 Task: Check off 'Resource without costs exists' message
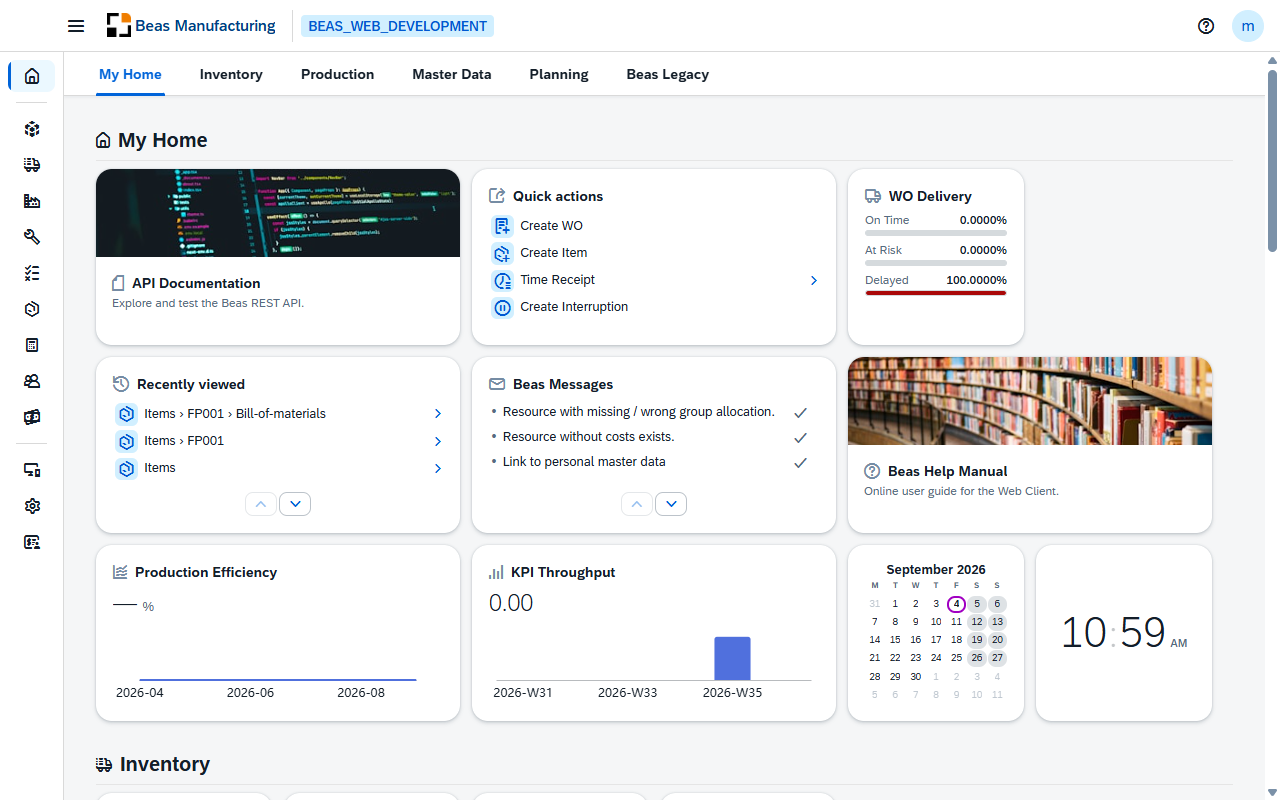tap(800, 437)
